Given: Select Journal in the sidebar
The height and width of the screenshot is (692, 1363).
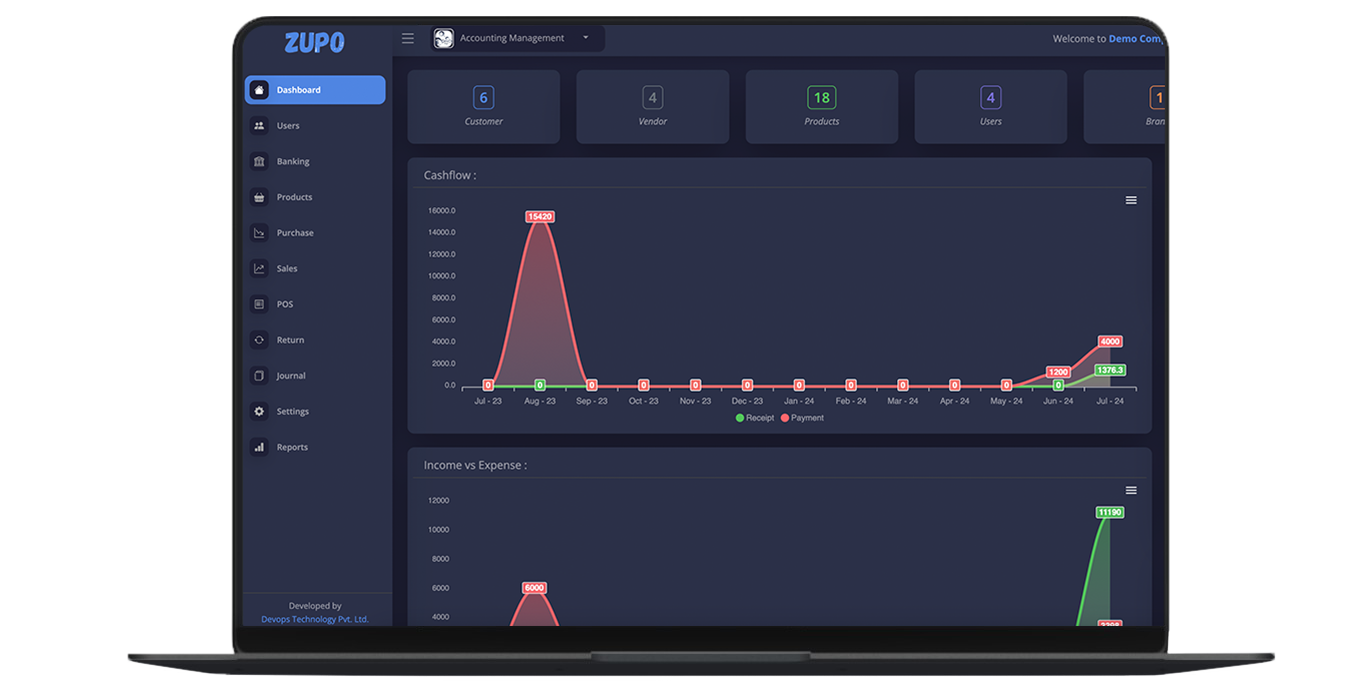Looking at the screenshot, I should click(x=291, y=376).
